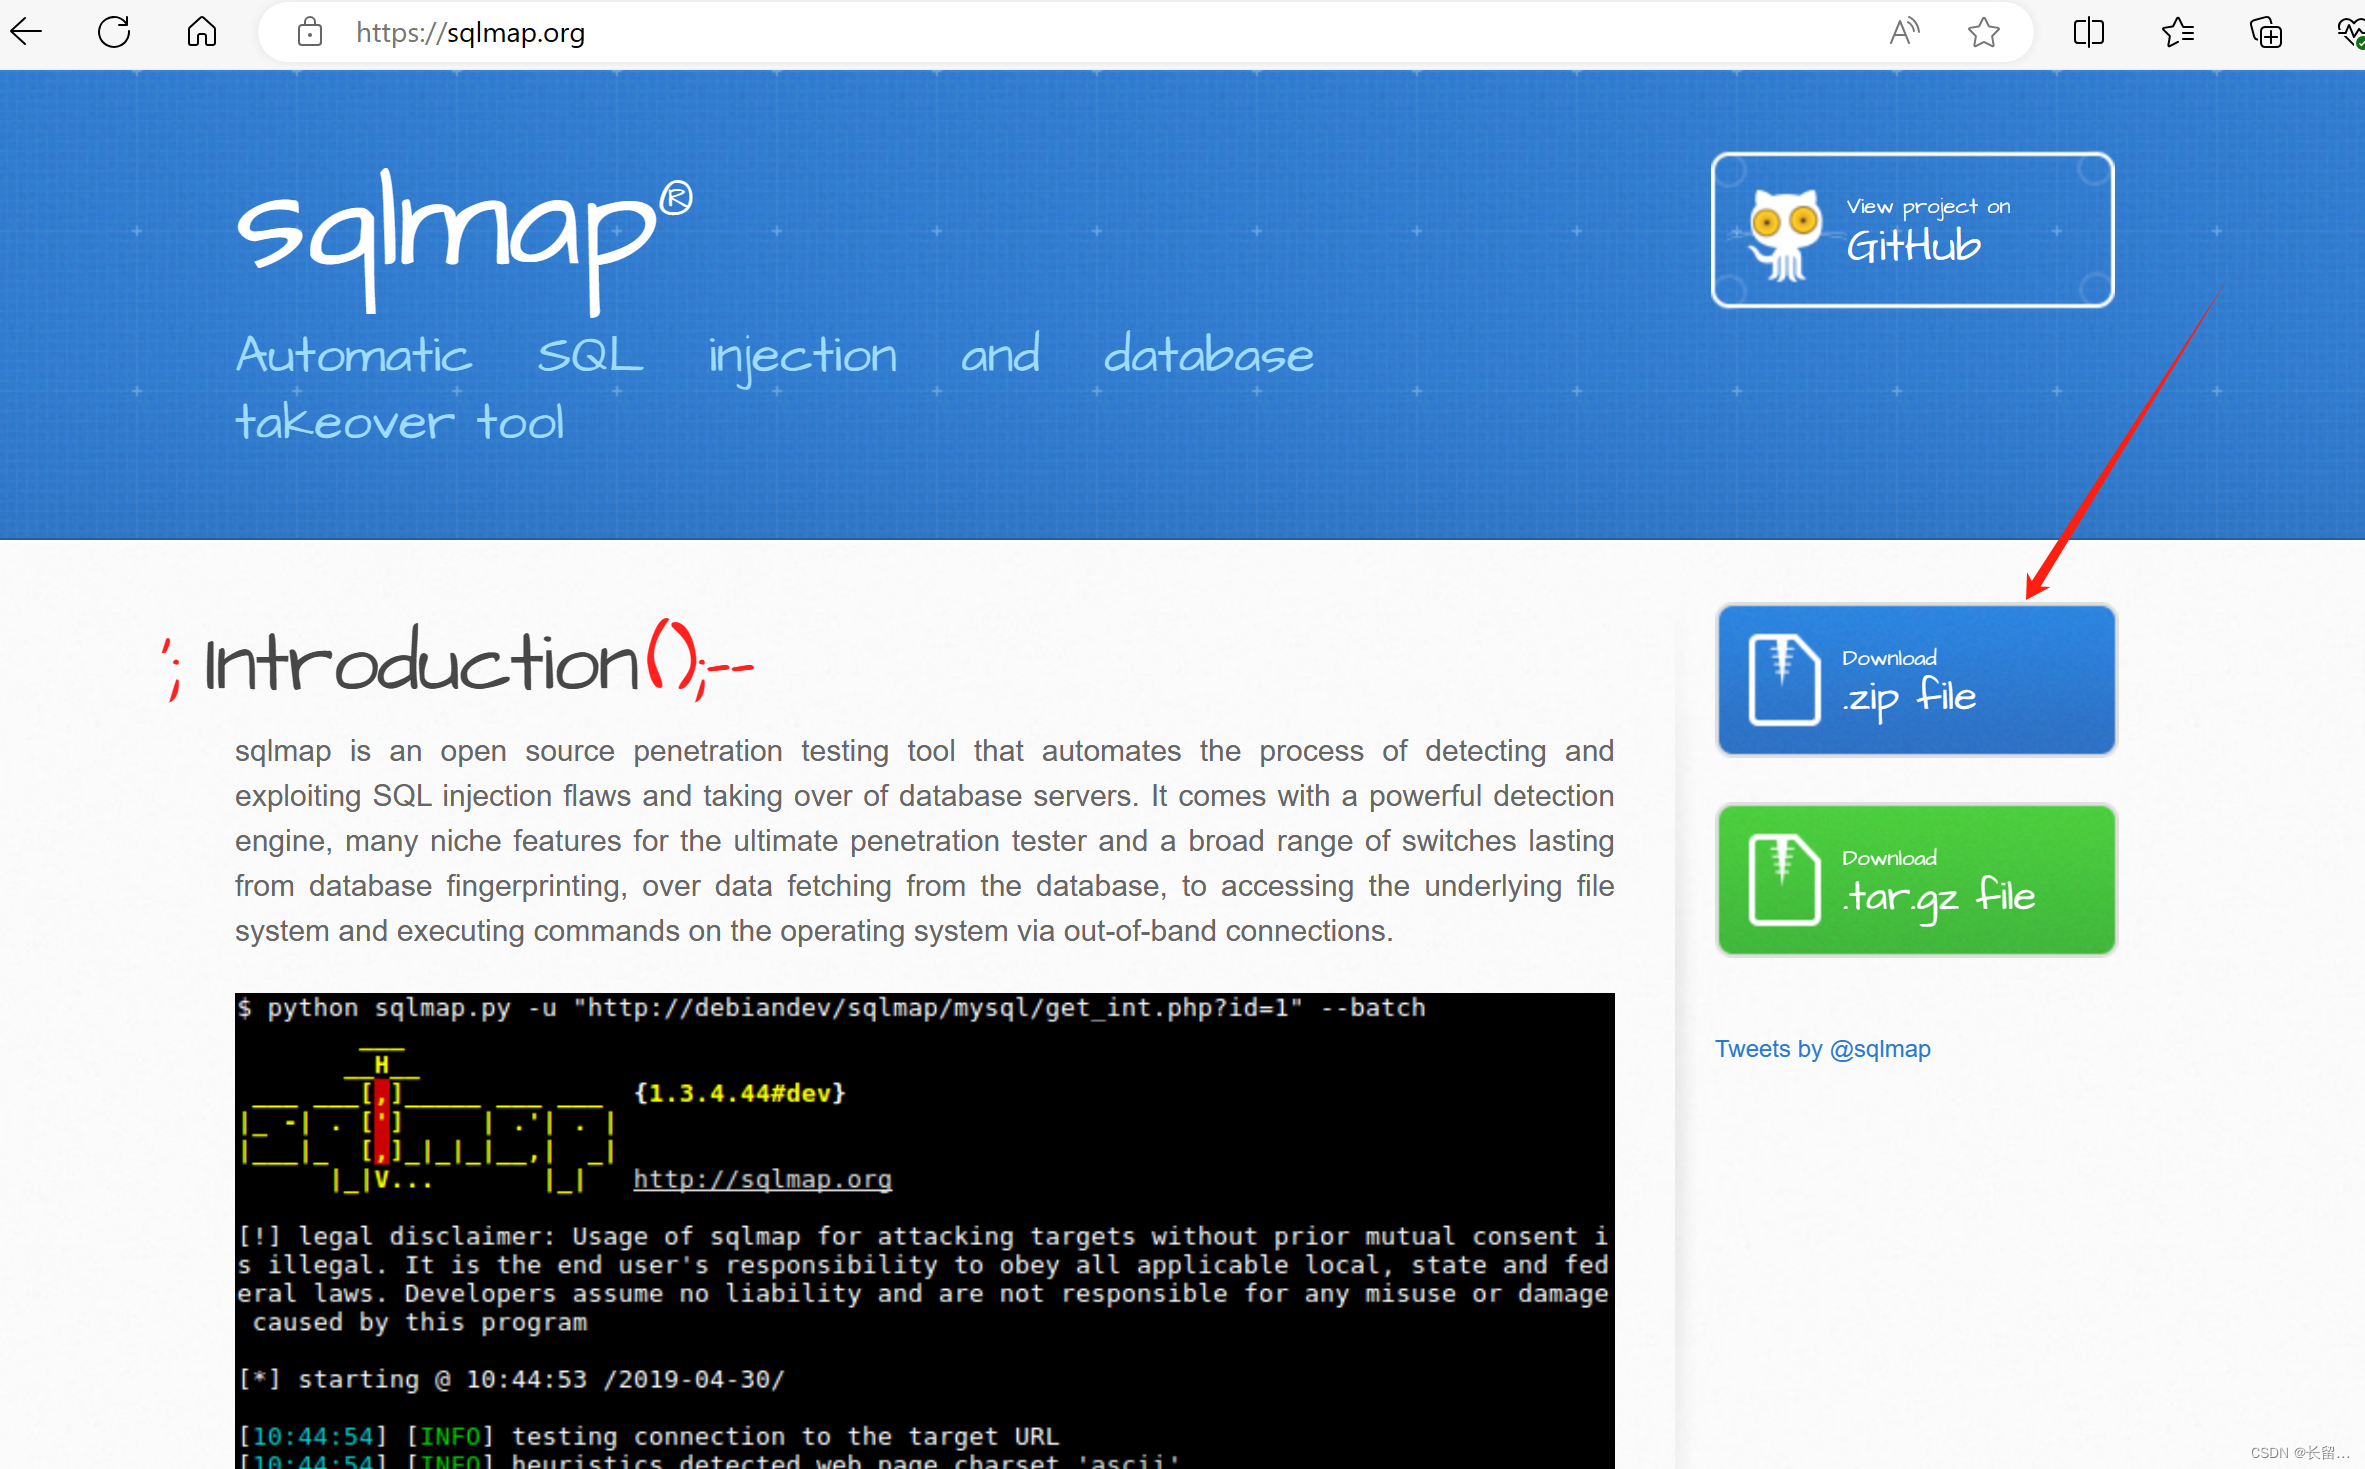Open the split screen view

(x=2089, y=32)
